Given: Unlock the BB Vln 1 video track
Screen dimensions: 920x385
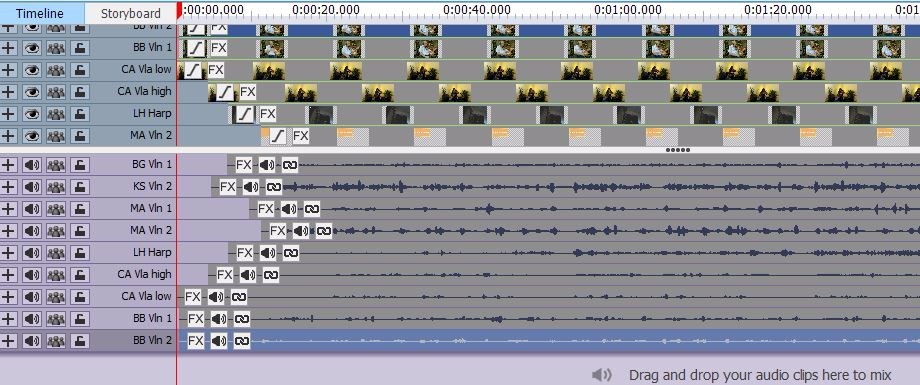Looking at the screenshot, I should pos(79,47).
